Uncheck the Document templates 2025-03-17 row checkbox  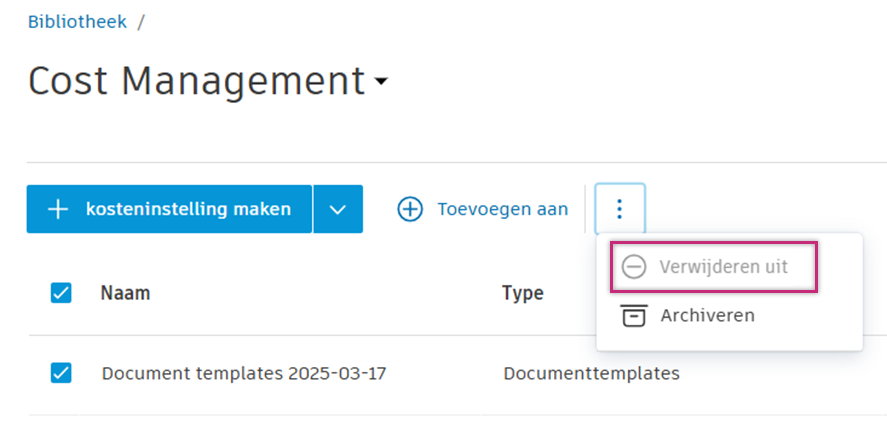tap(61, 373)
